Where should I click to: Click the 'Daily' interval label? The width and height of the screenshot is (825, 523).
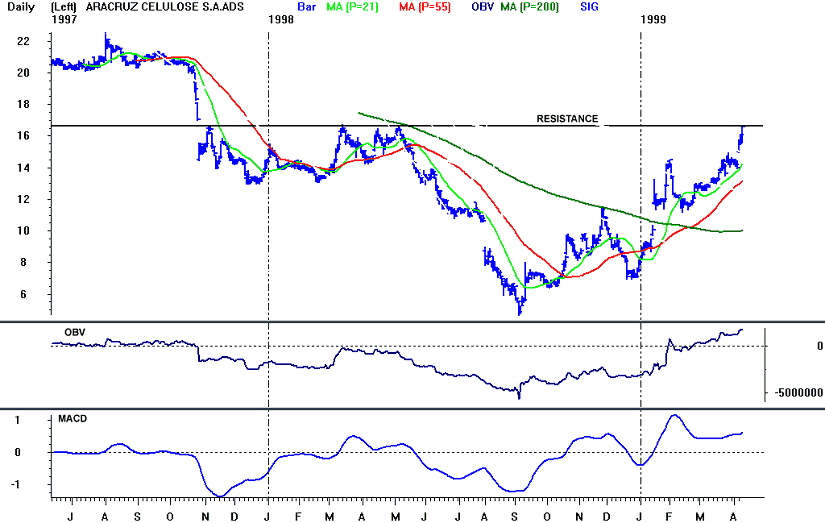coord(21,7)
